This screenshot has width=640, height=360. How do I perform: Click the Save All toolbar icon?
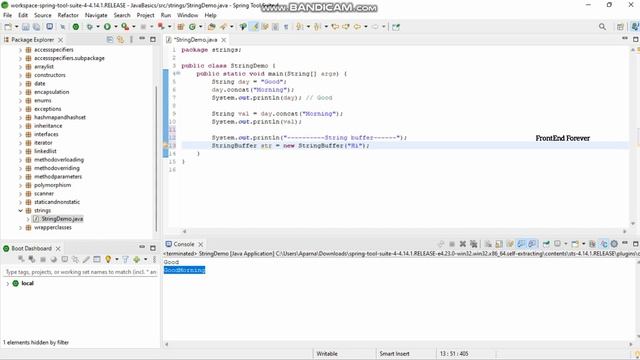[x=36, y=27]
